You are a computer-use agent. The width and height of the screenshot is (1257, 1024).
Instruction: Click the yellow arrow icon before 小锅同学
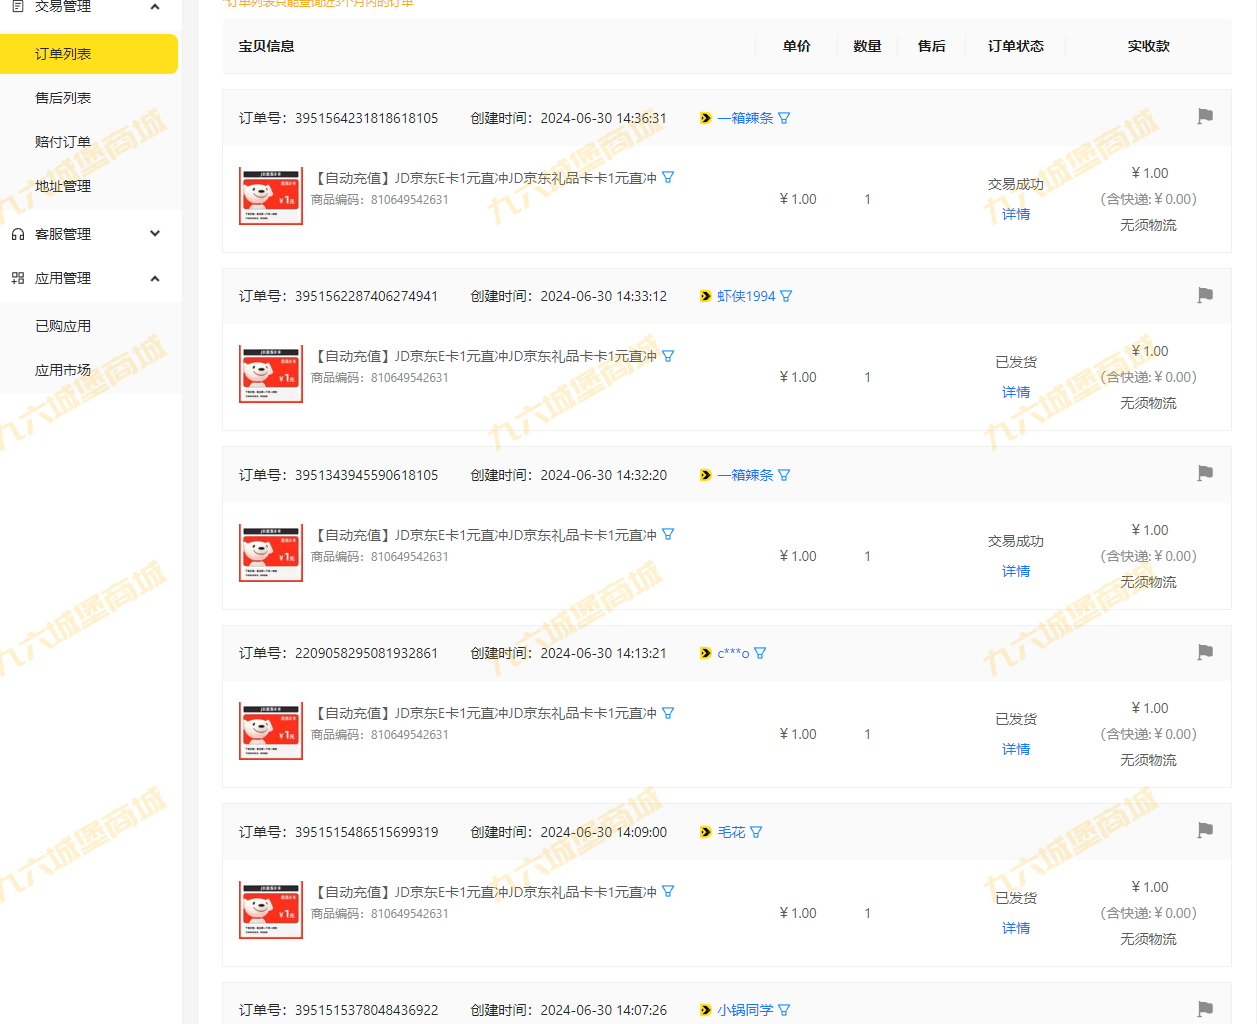pos(706,1010)
